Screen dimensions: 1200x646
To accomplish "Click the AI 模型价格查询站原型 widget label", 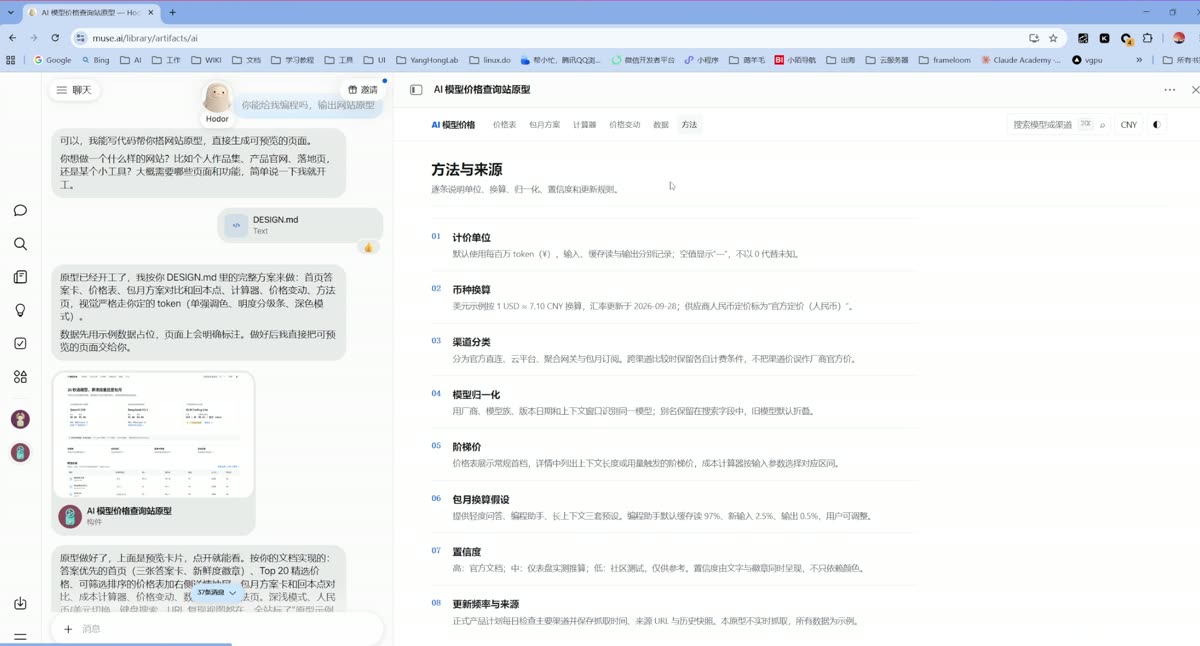I will coord(129,510).
